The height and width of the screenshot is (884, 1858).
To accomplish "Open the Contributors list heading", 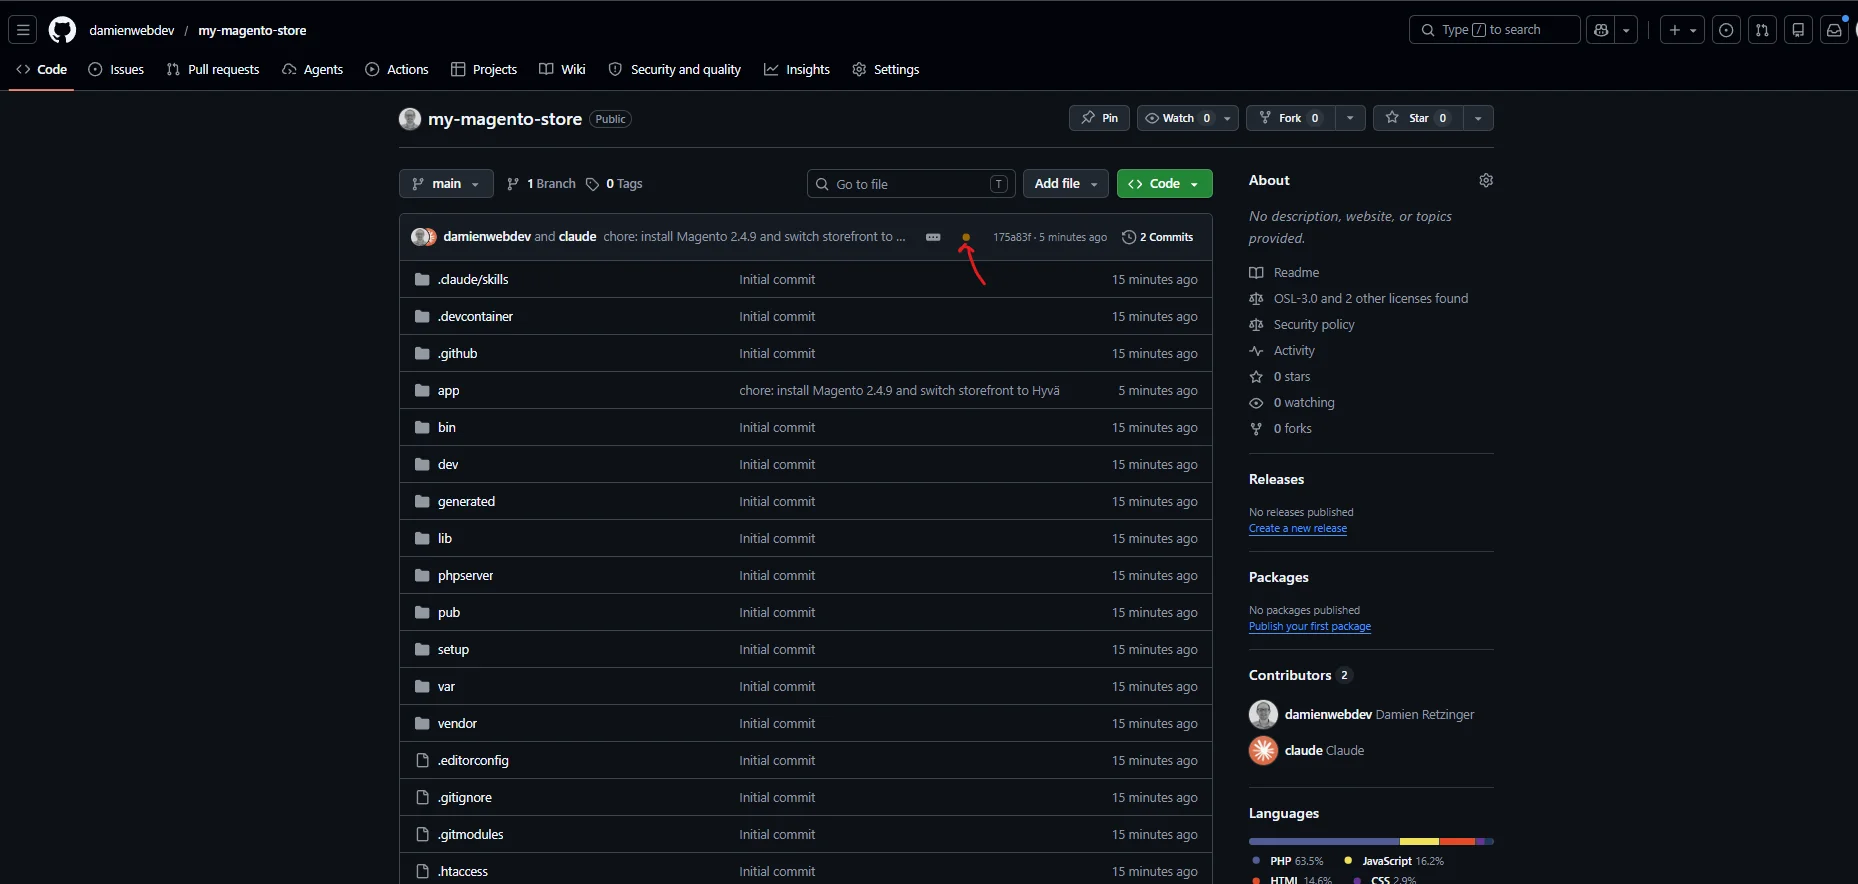I will [1300, 675].
